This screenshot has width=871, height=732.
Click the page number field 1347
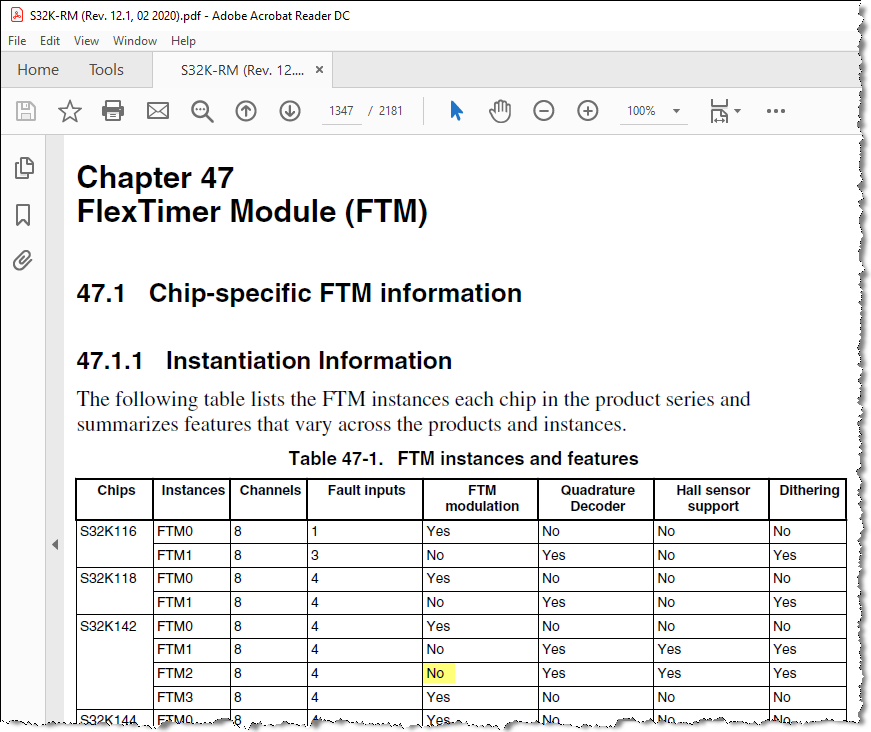tap(341, 111)
